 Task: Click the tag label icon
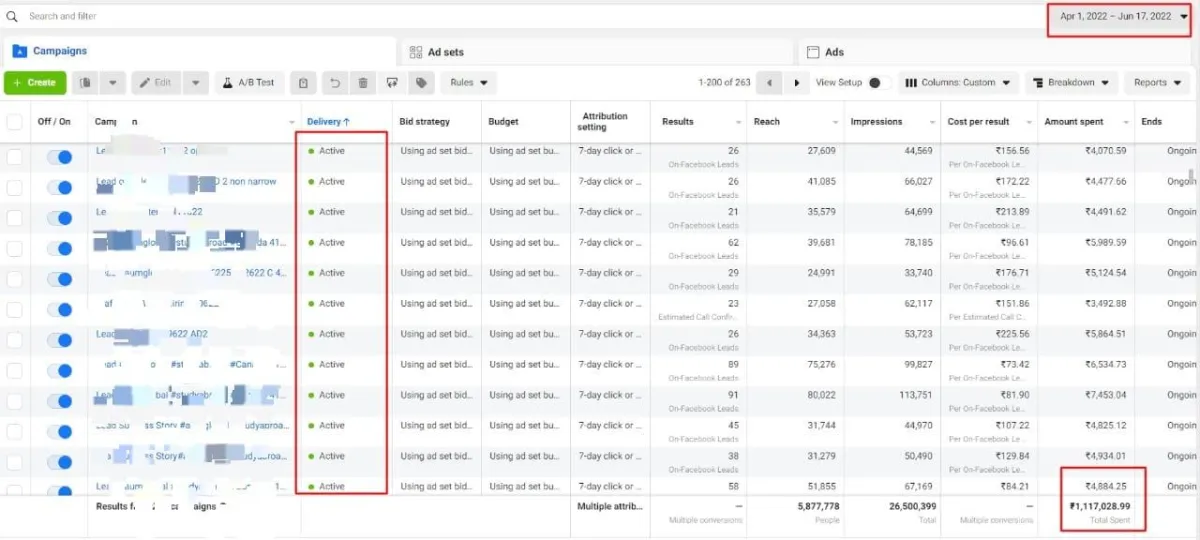(x=421, y=83)
